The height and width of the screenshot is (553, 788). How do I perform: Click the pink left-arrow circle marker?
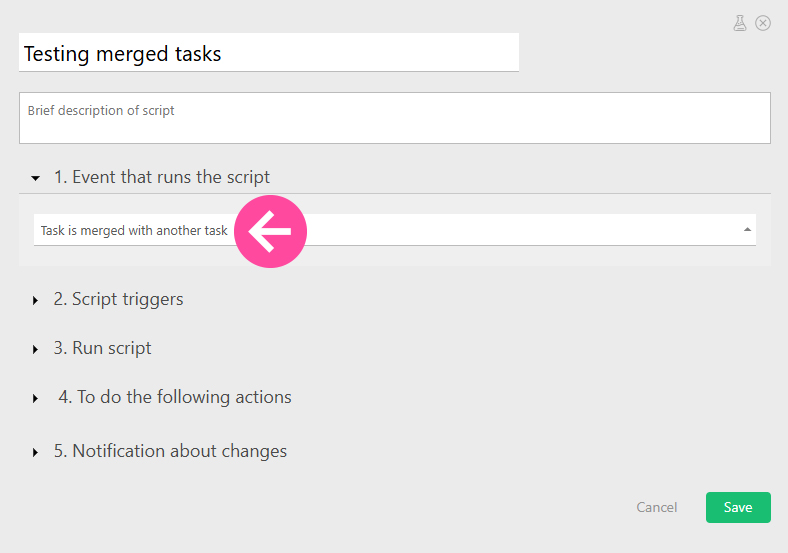click(270, 232)
